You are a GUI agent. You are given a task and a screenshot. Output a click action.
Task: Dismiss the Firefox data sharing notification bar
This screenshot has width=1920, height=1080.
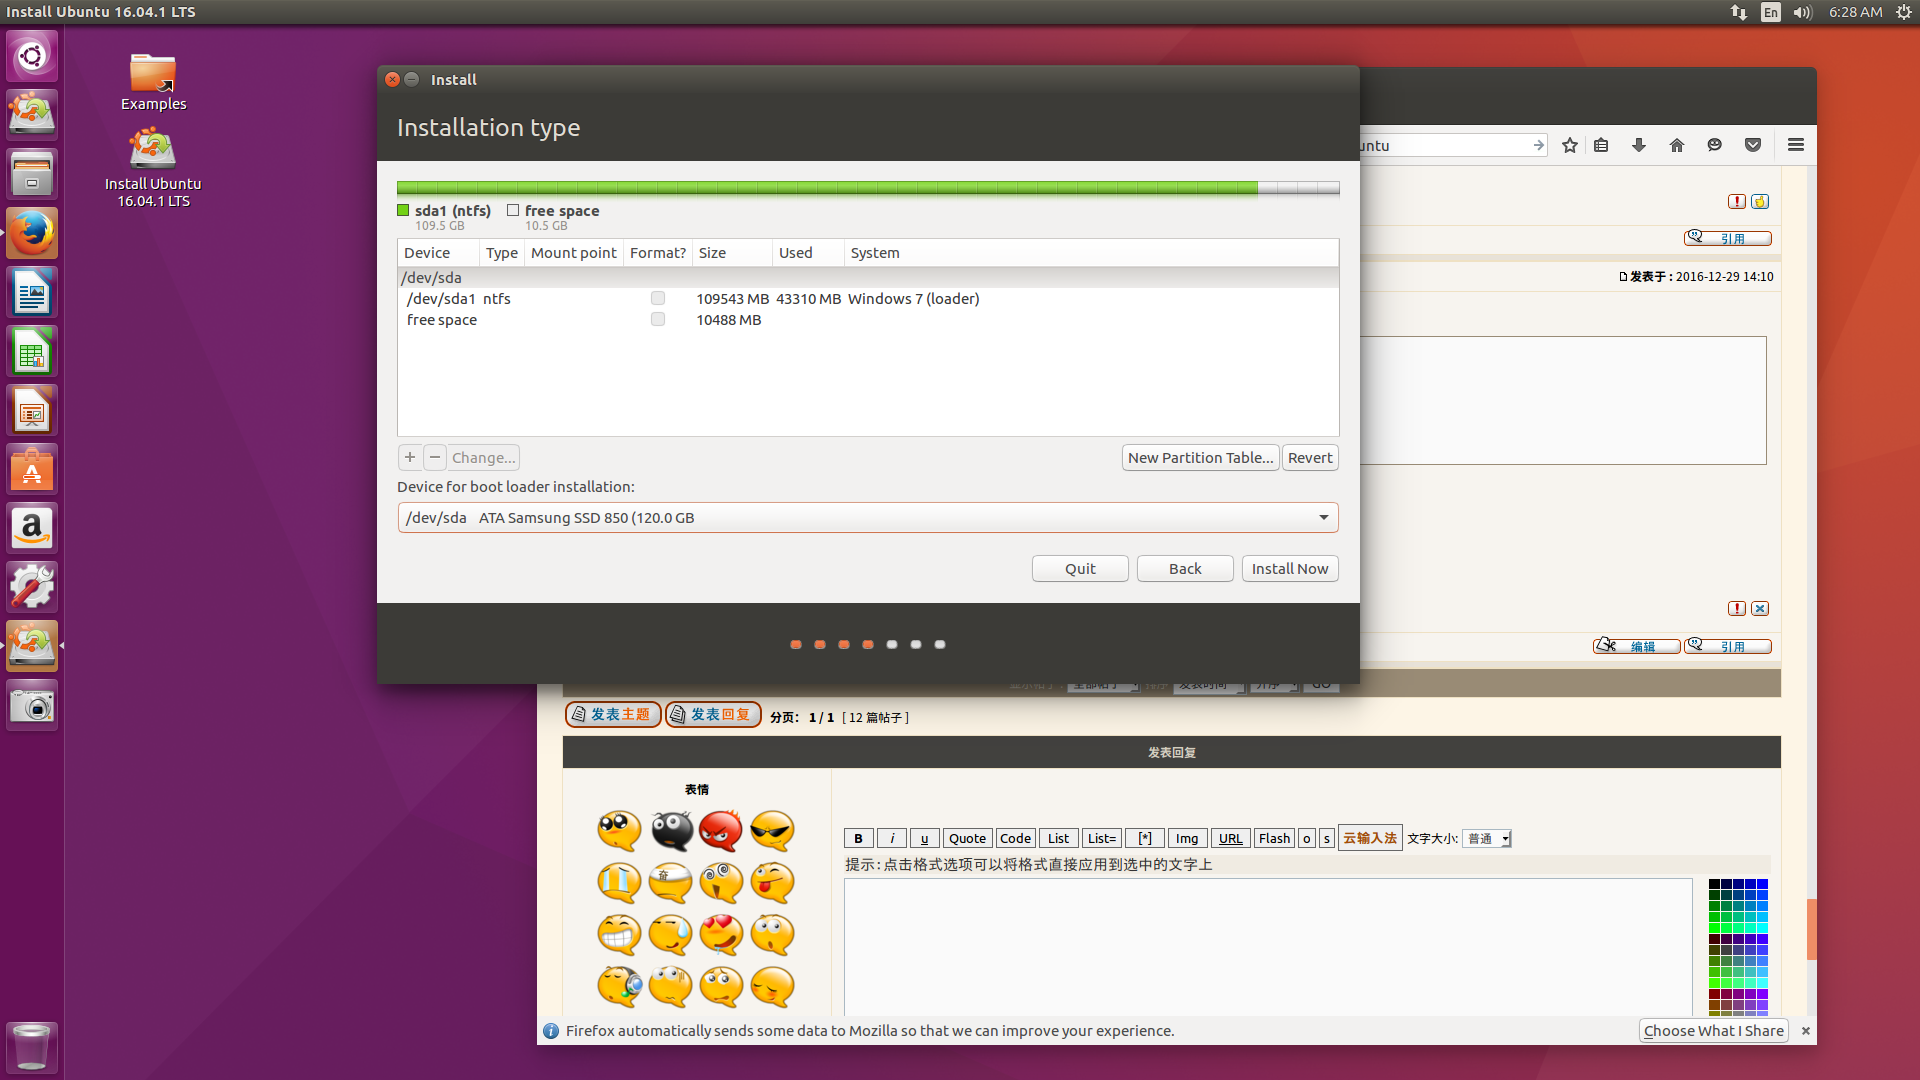1805,1030
